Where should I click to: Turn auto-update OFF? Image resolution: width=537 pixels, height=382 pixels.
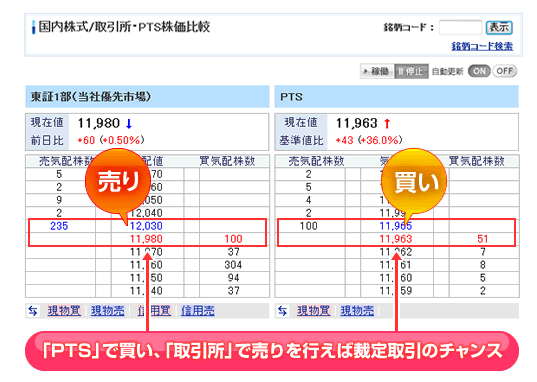pos(504,71)
